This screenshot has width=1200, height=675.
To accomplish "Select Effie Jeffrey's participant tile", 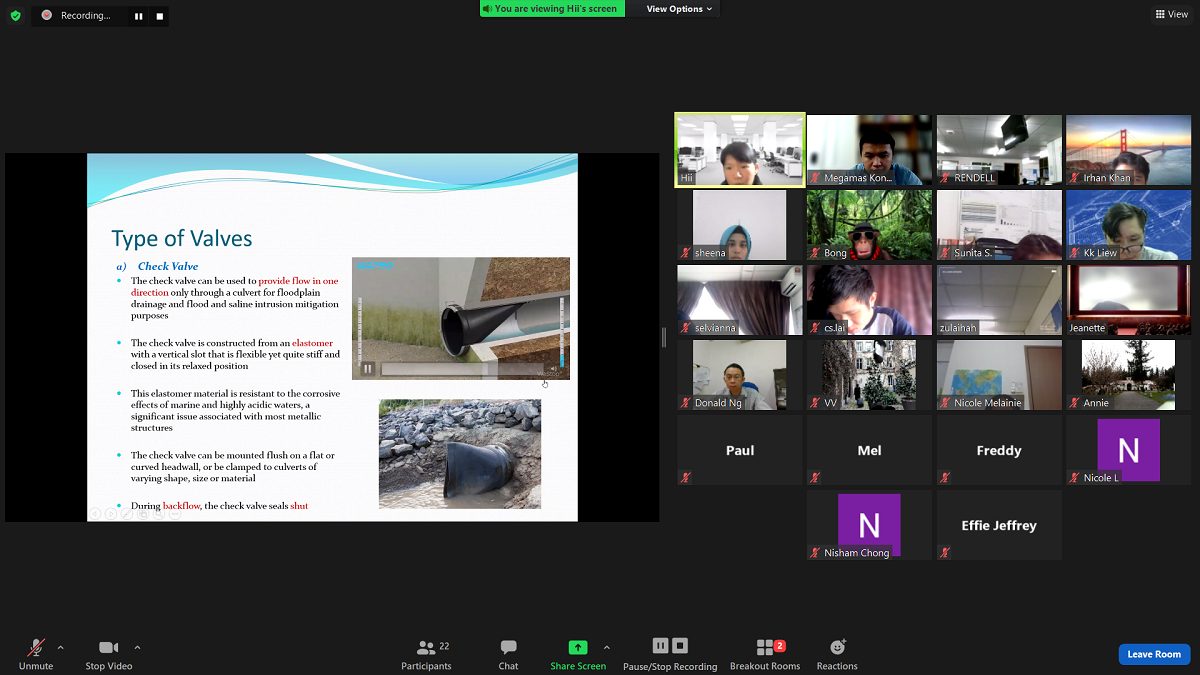I will click(x=999, y=525).
